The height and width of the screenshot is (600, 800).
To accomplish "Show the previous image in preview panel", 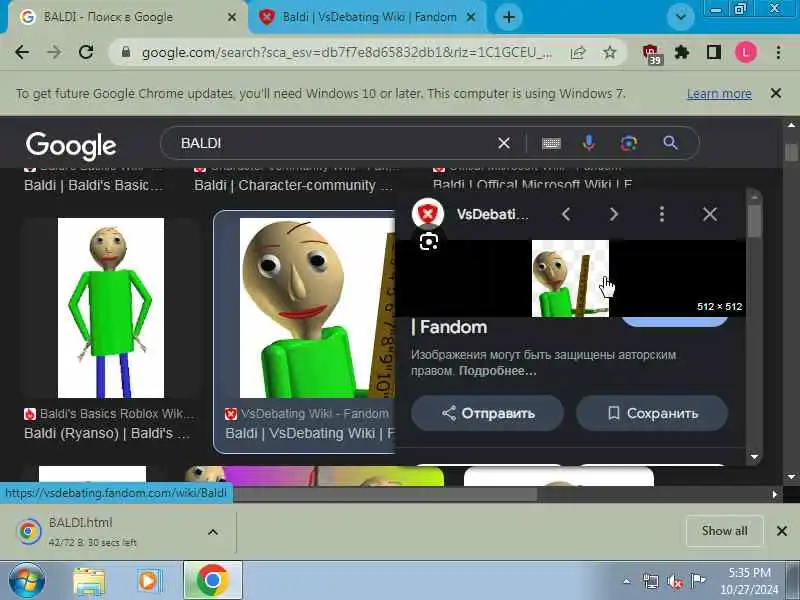I will tap(566, 214).
